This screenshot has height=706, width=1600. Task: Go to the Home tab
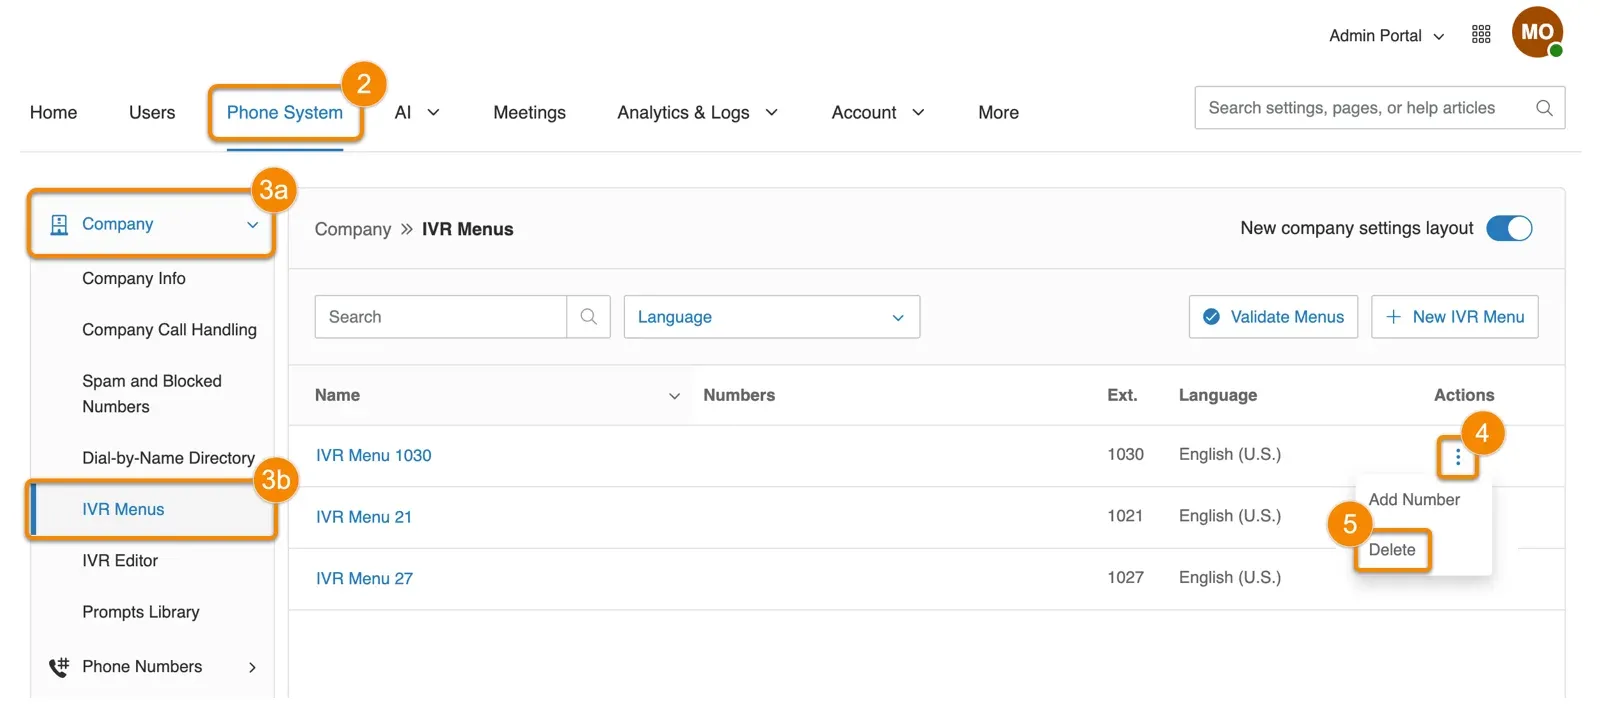(53, 113)
